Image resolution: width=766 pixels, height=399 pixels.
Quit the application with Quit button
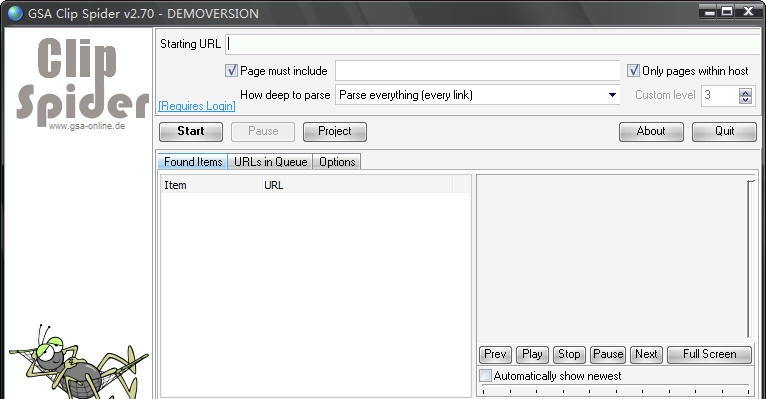click(724, 131)
